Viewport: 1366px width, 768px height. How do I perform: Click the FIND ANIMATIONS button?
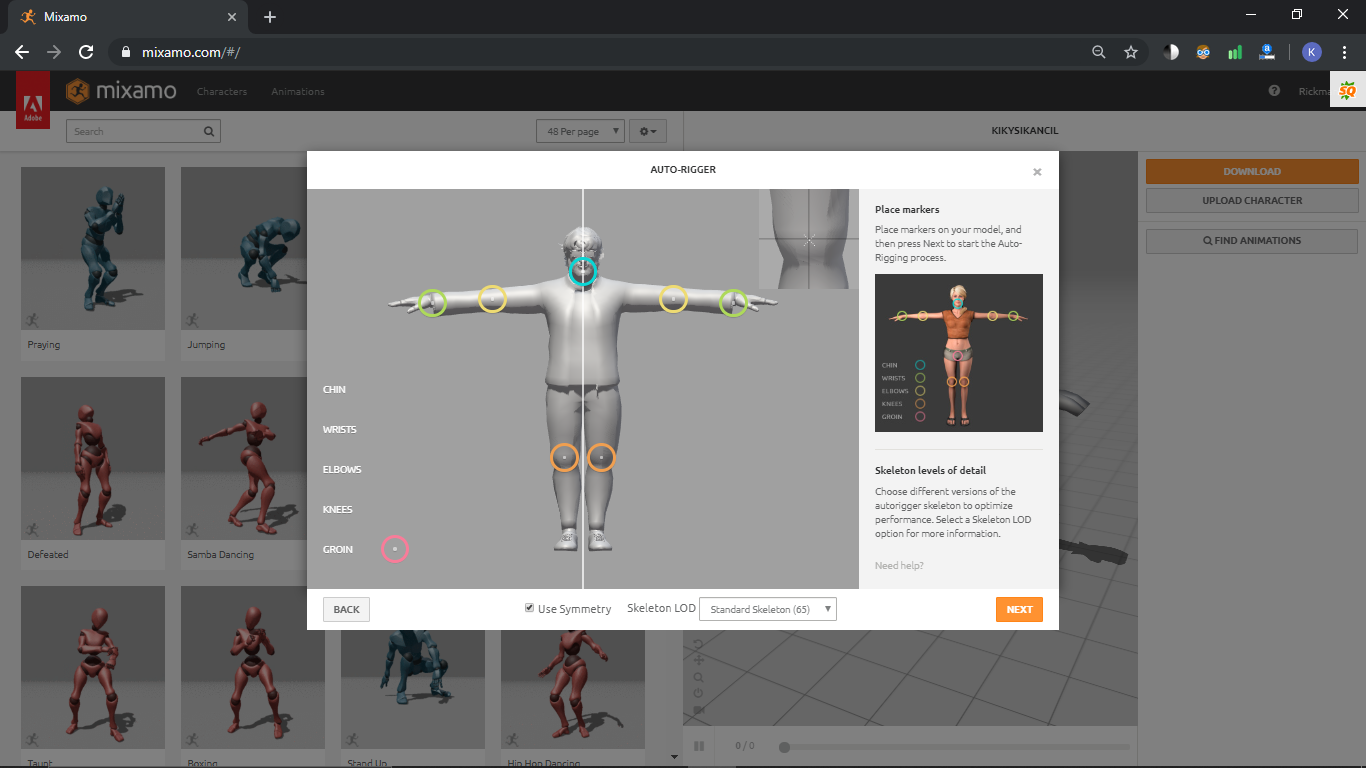click(x=1252, y=240)
